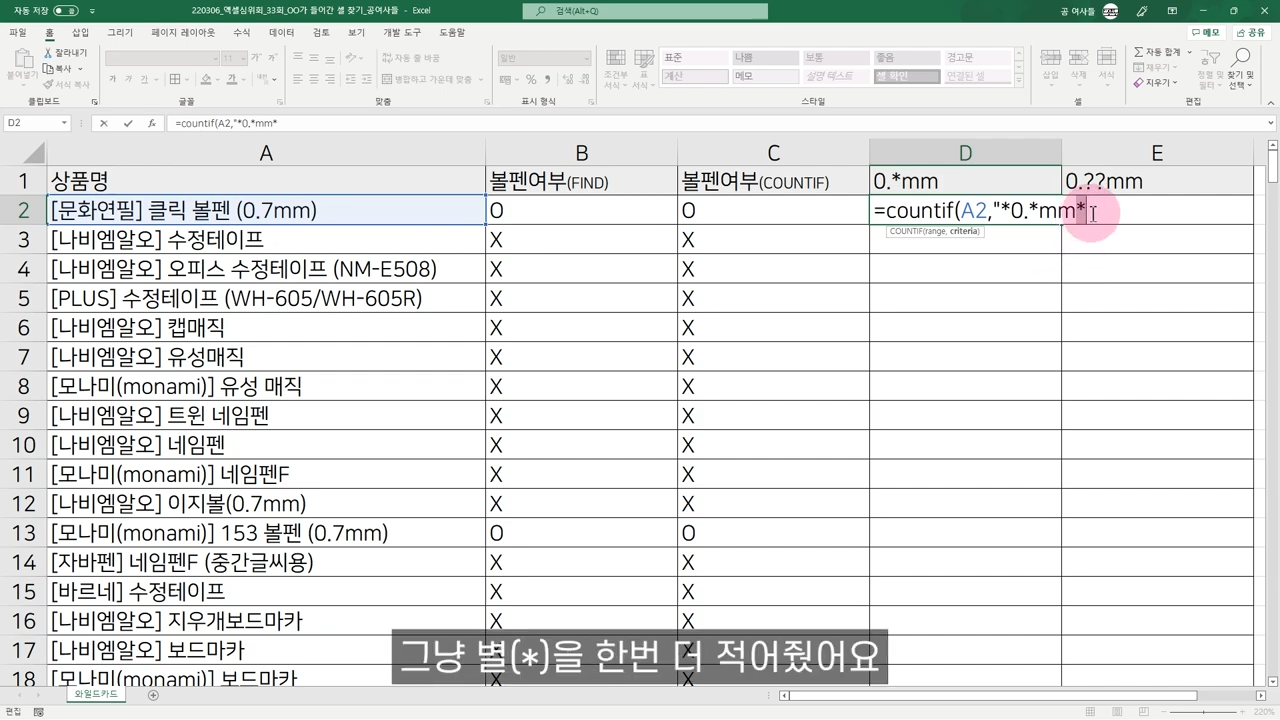Image resolution: width=1280 pixels, height=720 pixels.
Task: Apply the 경고문 (Warning Text) style
Action: pyautogui.click(x=978, y=58)
